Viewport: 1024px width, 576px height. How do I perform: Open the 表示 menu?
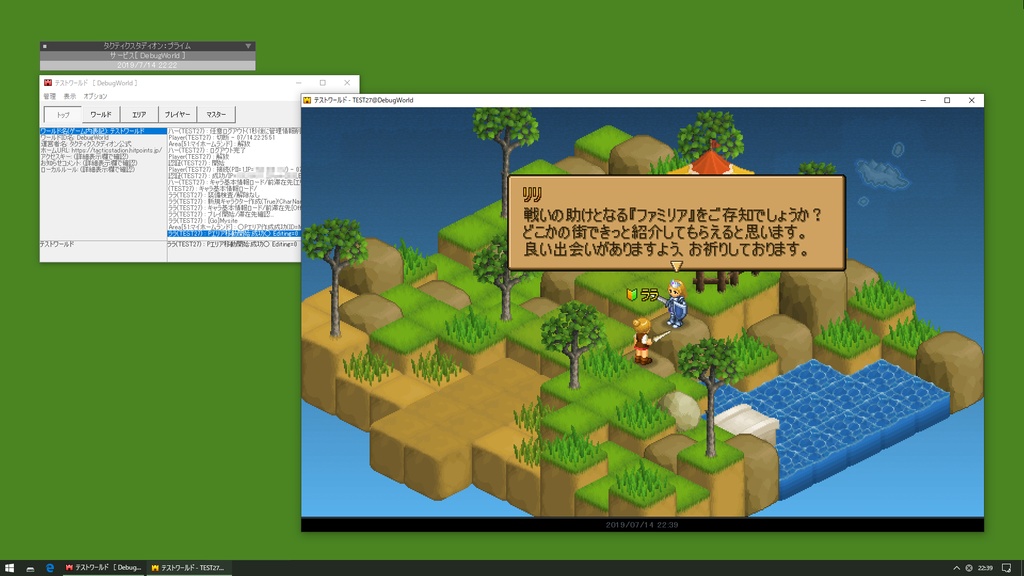click(70, 96)
